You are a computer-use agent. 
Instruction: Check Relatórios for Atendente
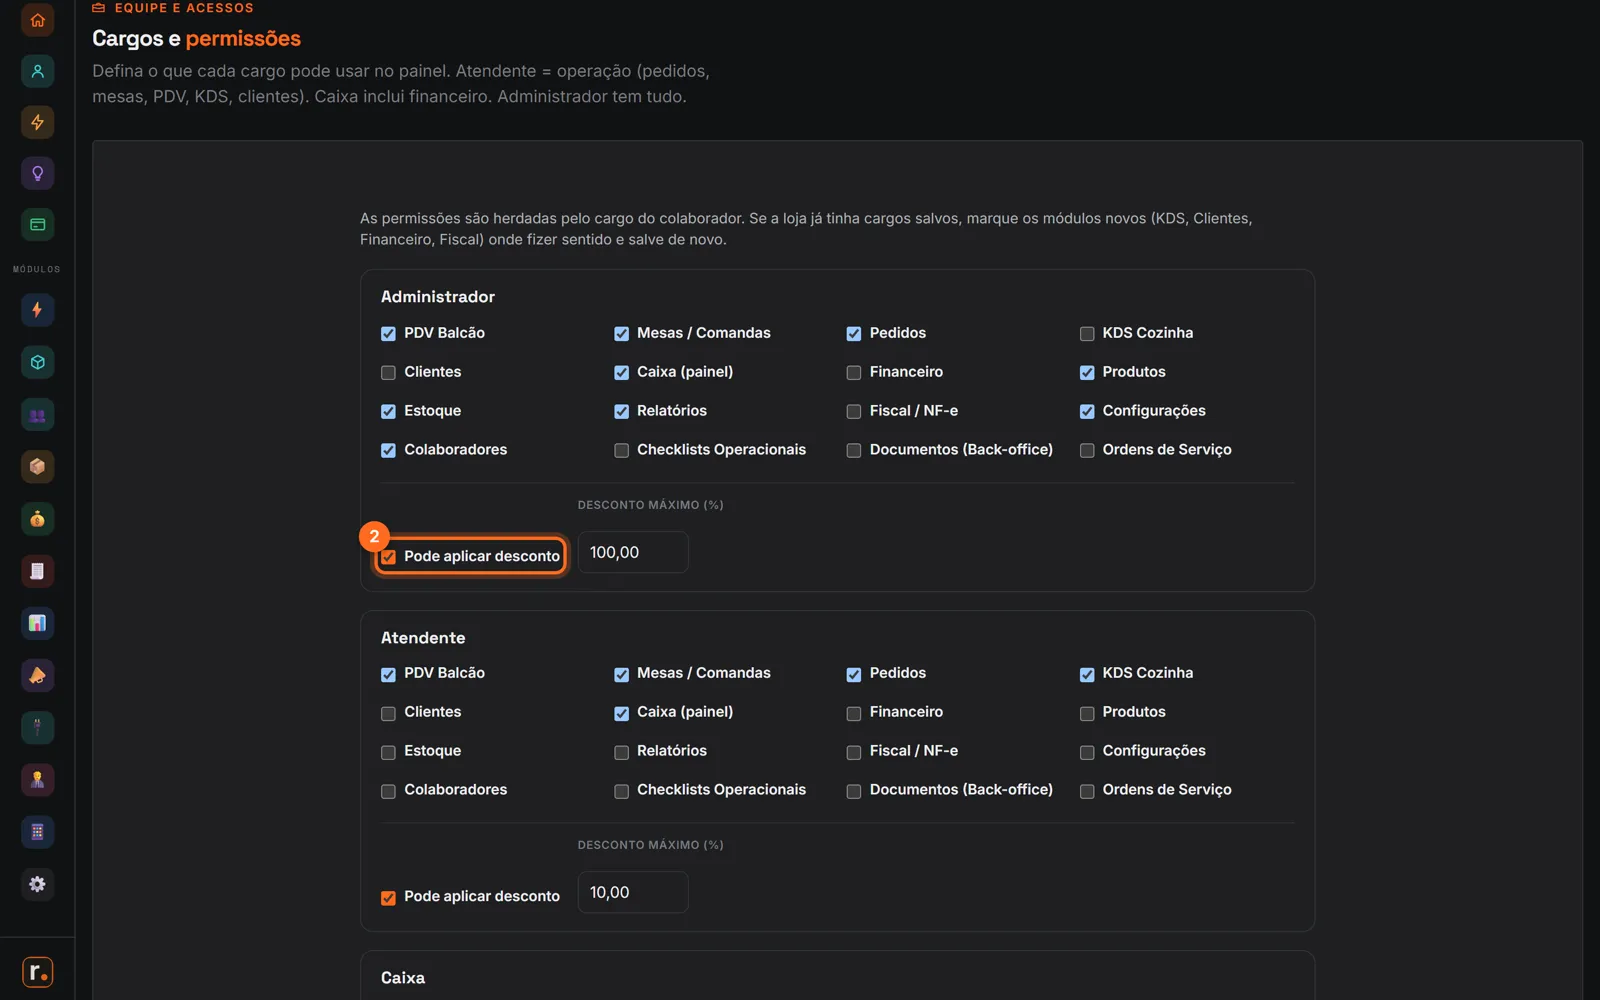point(621,753)
